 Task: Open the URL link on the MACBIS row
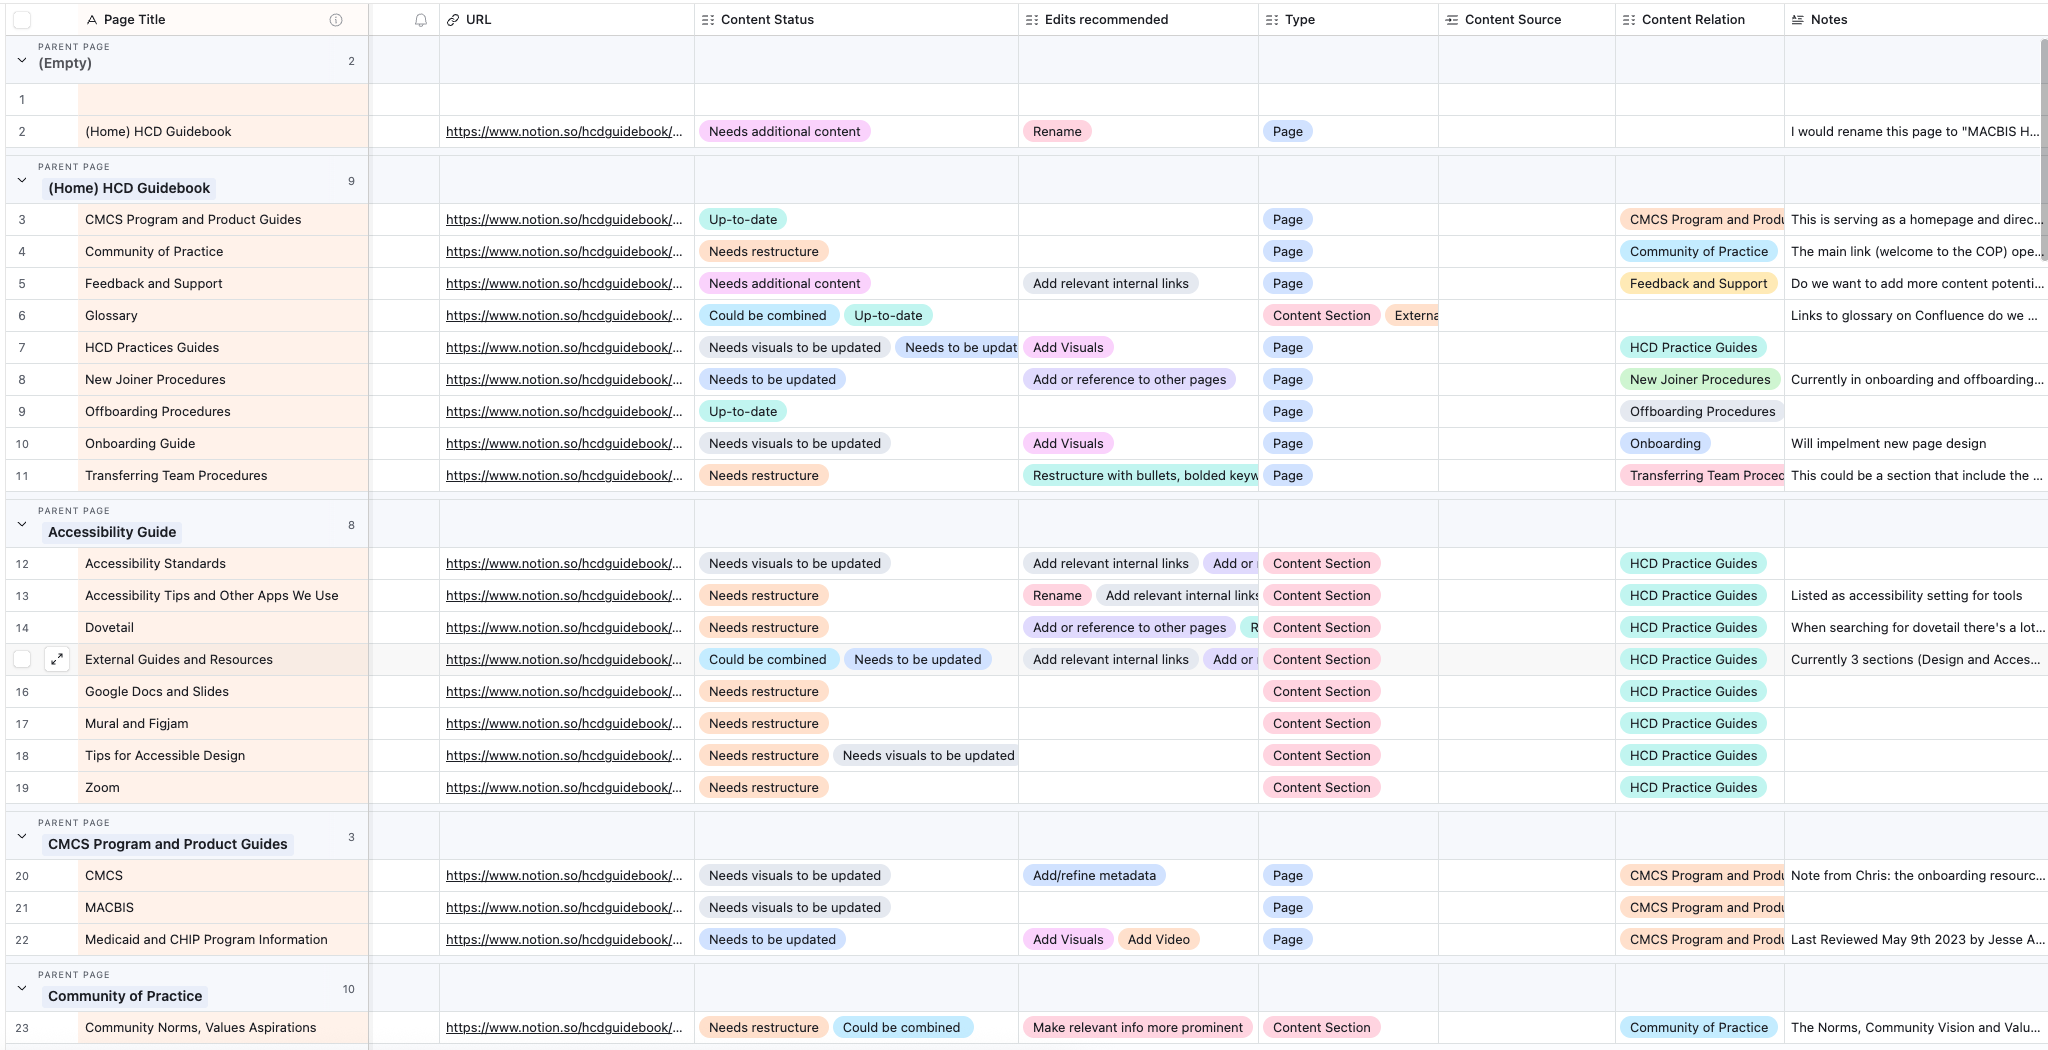tap(564, 907)
